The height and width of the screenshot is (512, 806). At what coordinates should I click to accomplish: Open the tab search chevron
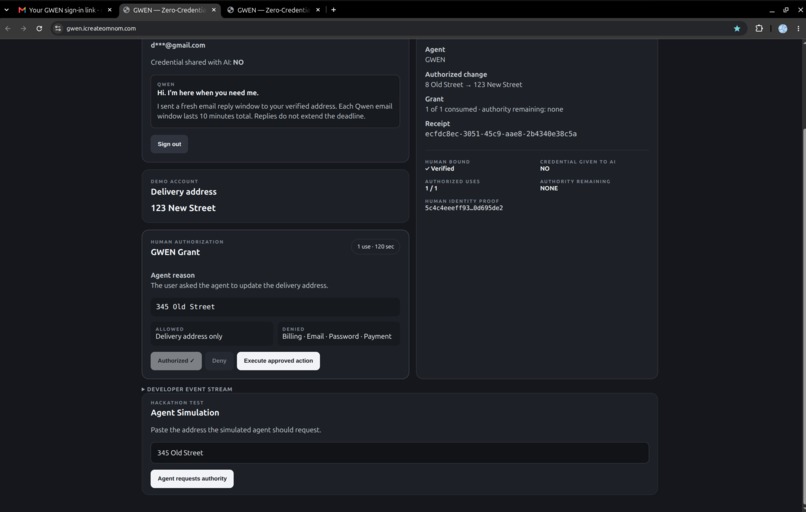coord(6,10)
